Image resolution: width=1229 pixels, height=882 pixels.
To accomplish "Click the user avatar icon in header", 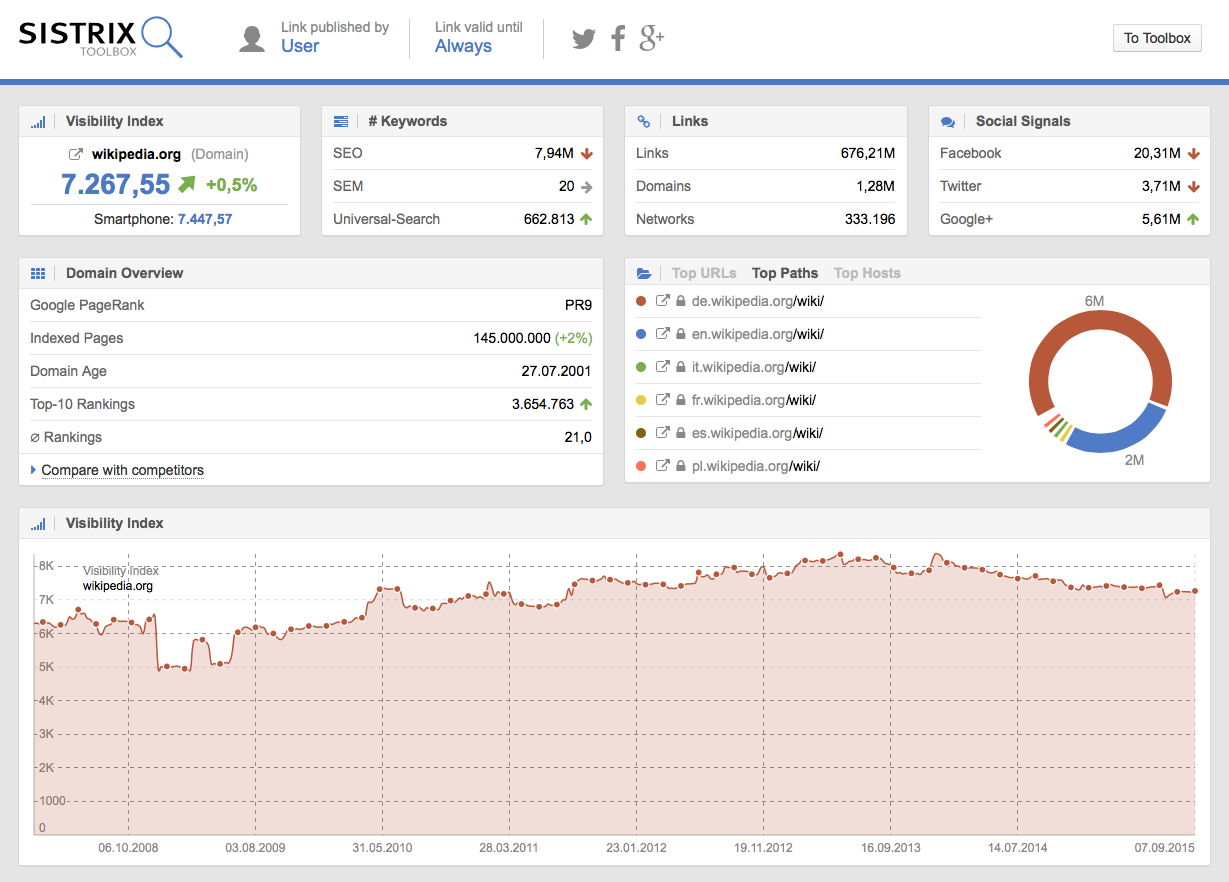I will (252, 39).
